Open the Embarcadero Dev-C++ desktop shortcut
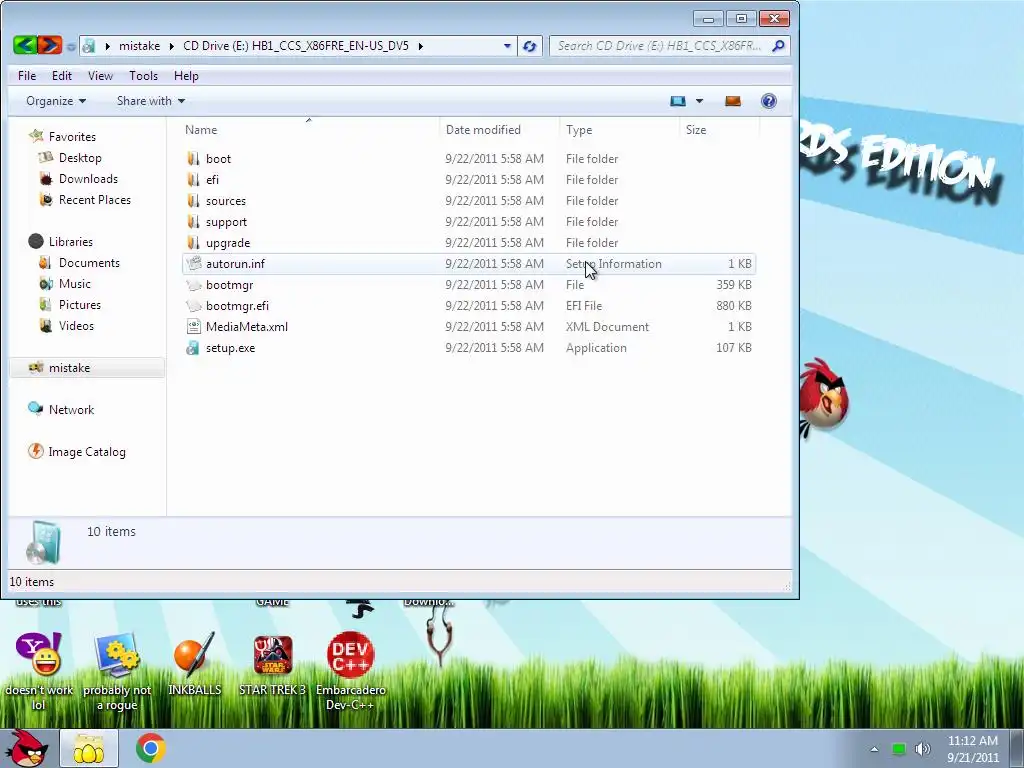The image size is (1024, 768). 351,671
